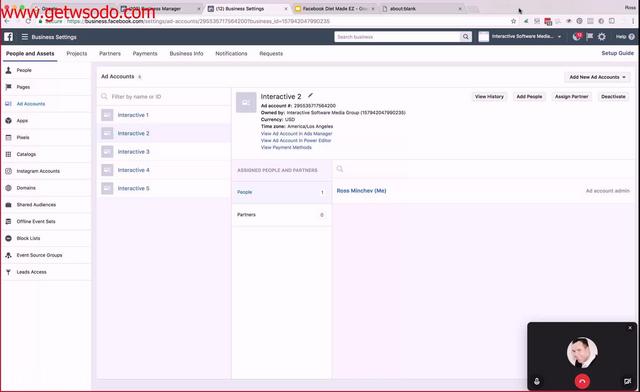Screen dimensions: 640x392
Task: Open the settings gear icon in header
Action: click(x=602, y=37)
